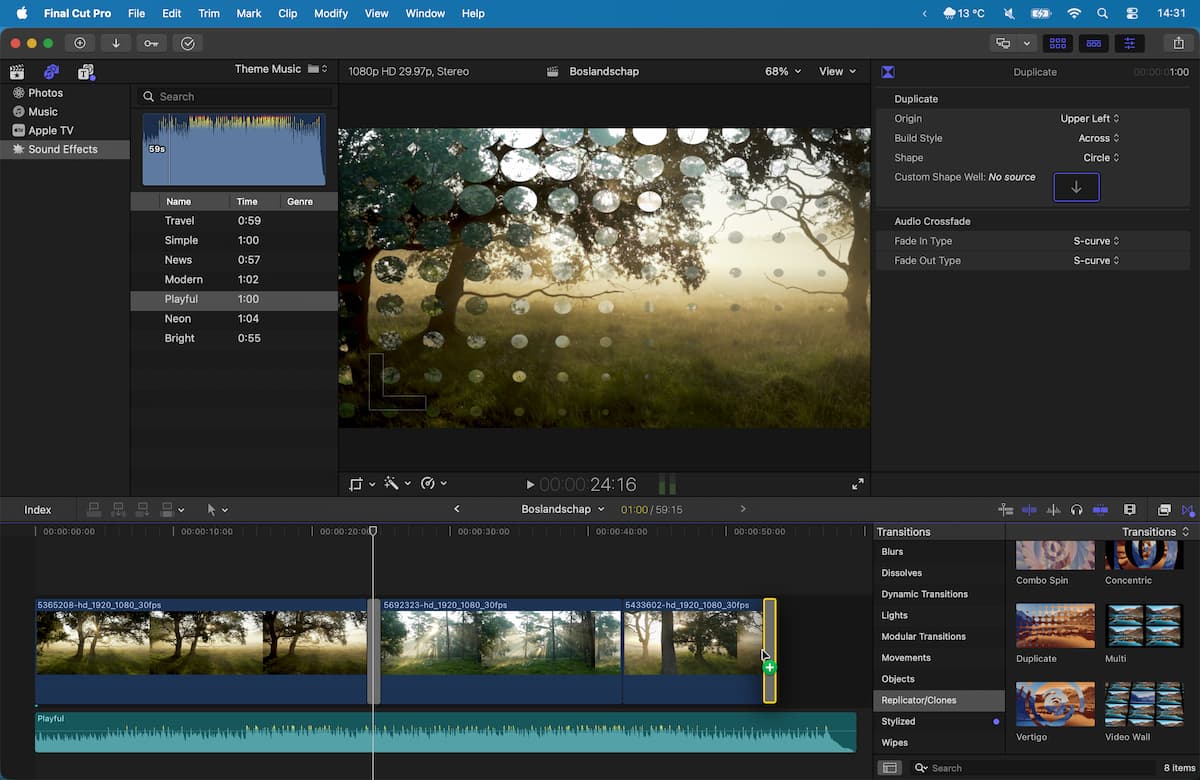Toggle solo headphones button

point(1076,510)
